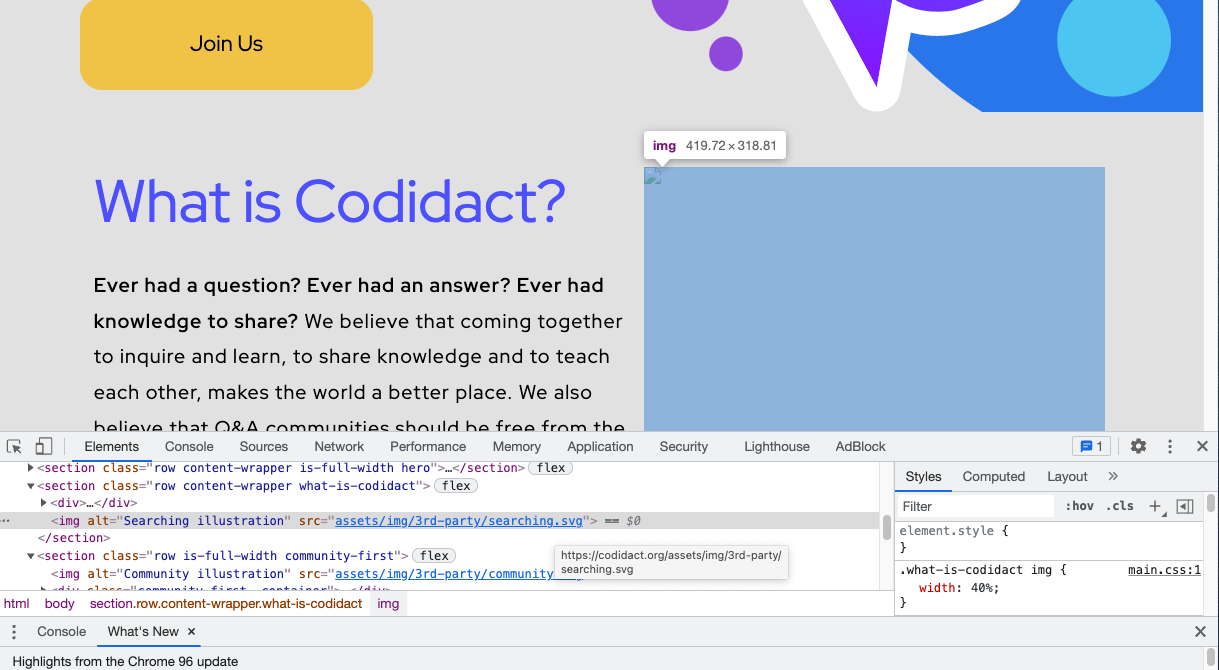Toggle the .cls classes editor
This screenshot has width=1219, height=670.
(1120, 506)
